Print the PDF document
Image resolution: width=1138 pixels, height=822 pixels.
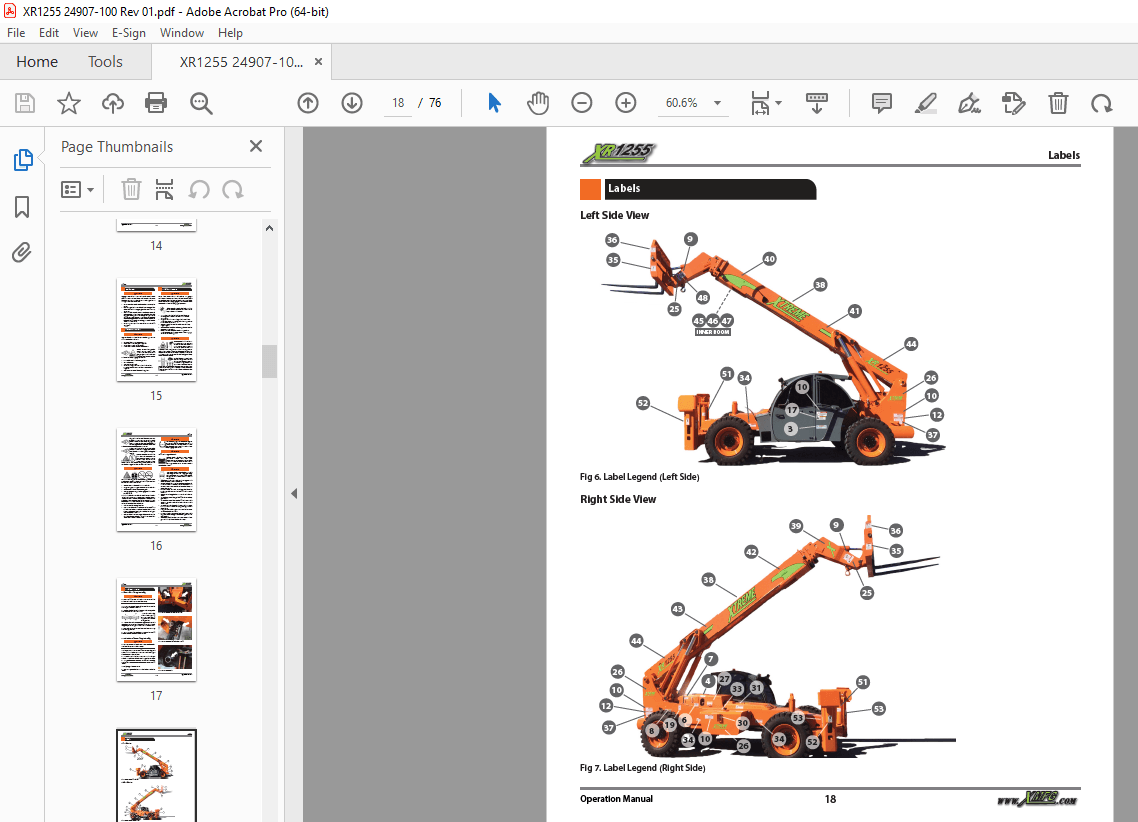(156, 103)
